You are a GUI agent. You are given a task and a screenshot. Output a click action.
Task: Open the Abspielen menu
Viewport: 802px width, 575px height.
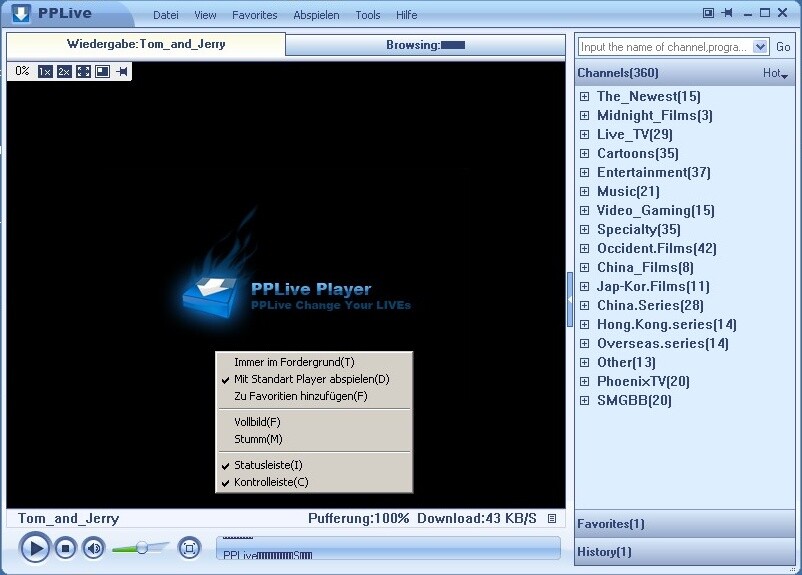pyautogui.click(x=316, y=15)
